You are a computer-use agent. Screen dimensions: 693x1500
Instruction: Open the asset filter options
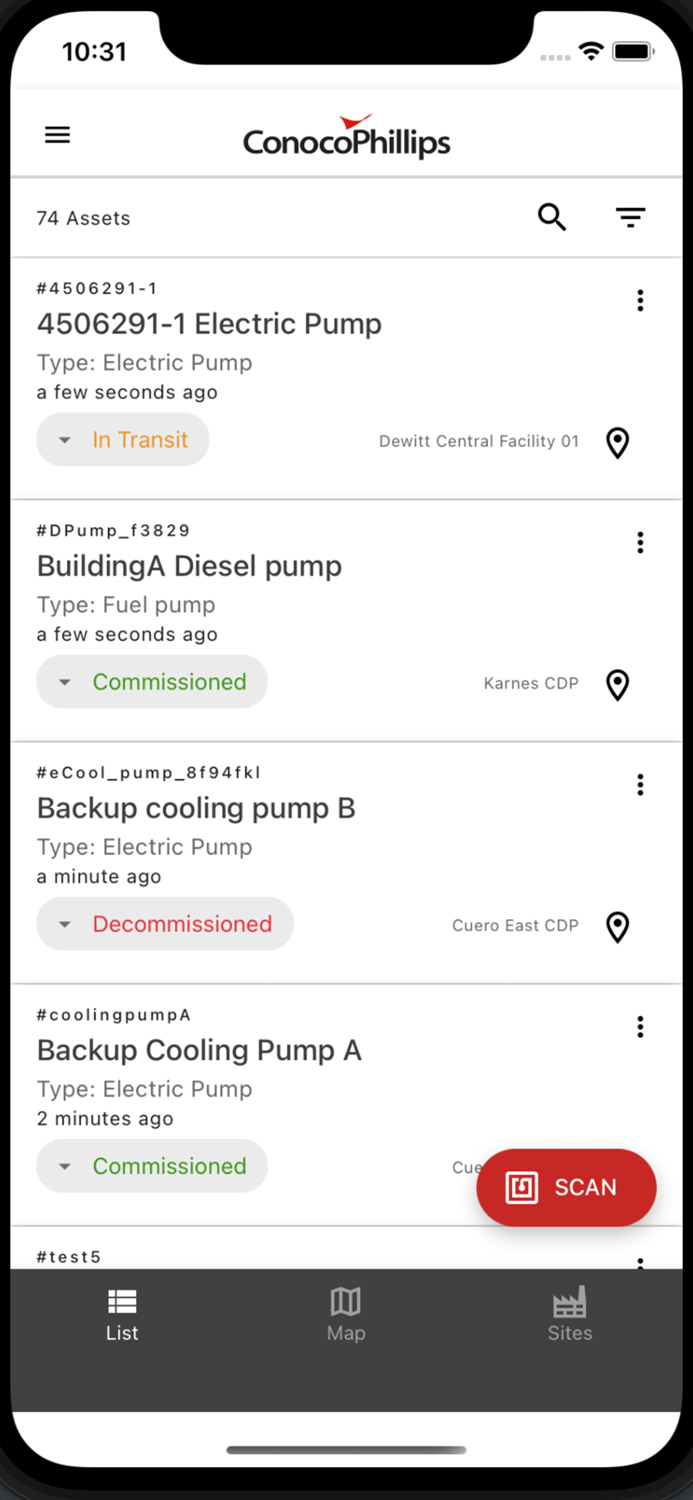click(630, 217)
